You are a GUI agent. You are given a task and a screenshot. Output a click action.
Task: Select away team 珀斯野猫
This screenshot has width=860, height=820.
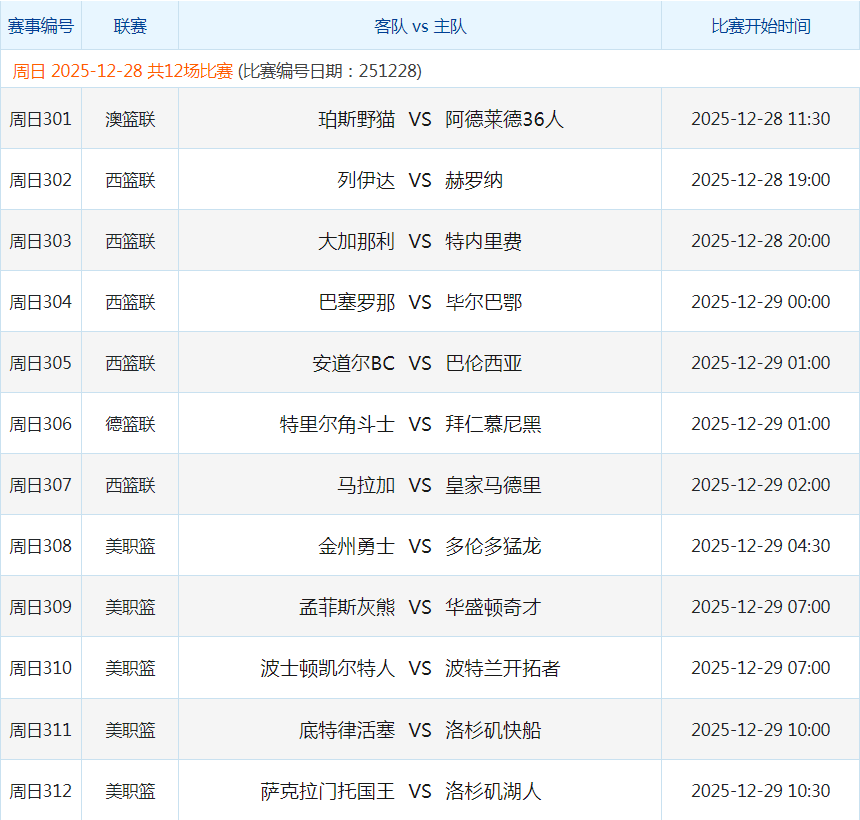pyautogui.click(x=357, y=119)
